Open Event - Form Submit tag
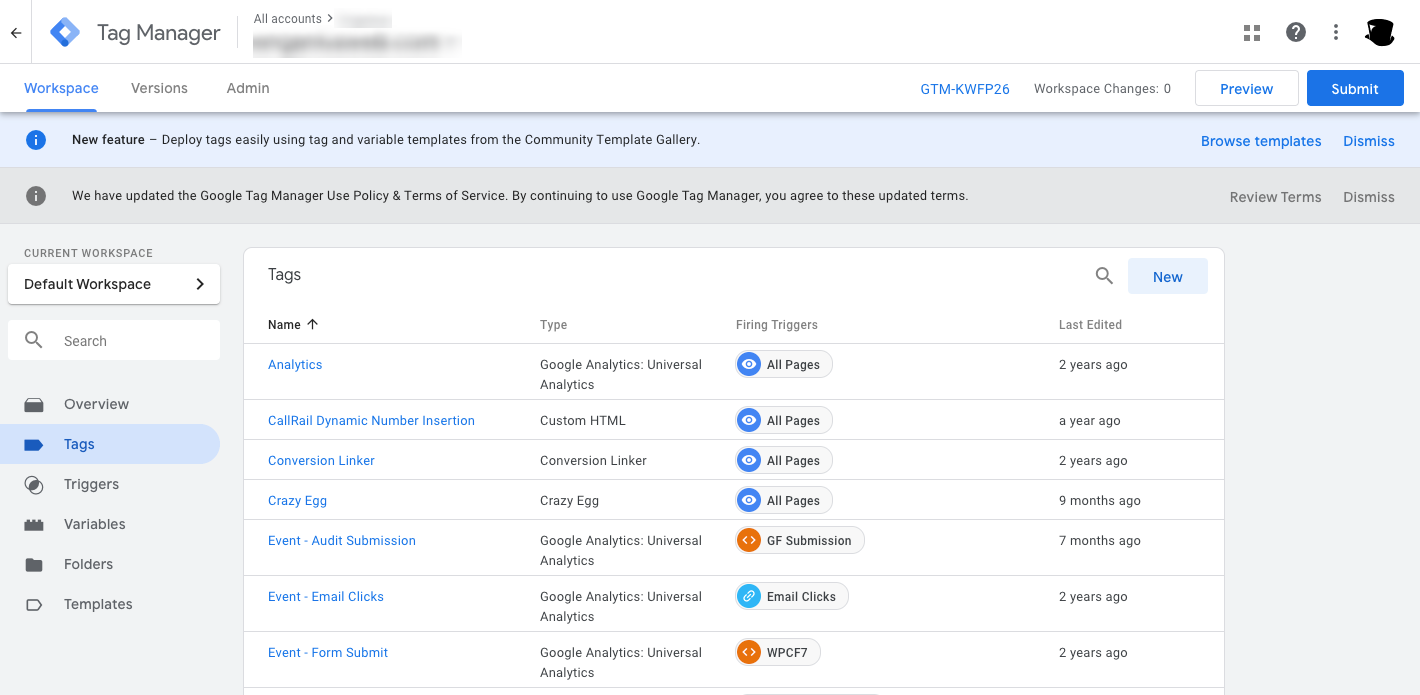1420x695 pixels. tap(328, 652)
